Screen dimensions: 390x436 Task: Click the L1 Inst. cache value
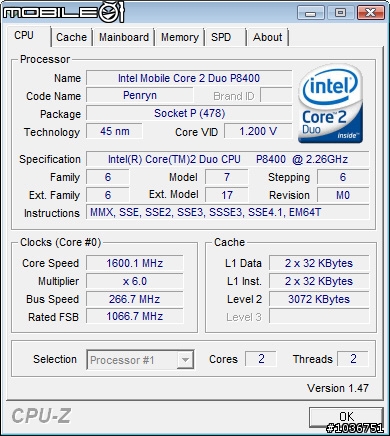click(319, 281)
